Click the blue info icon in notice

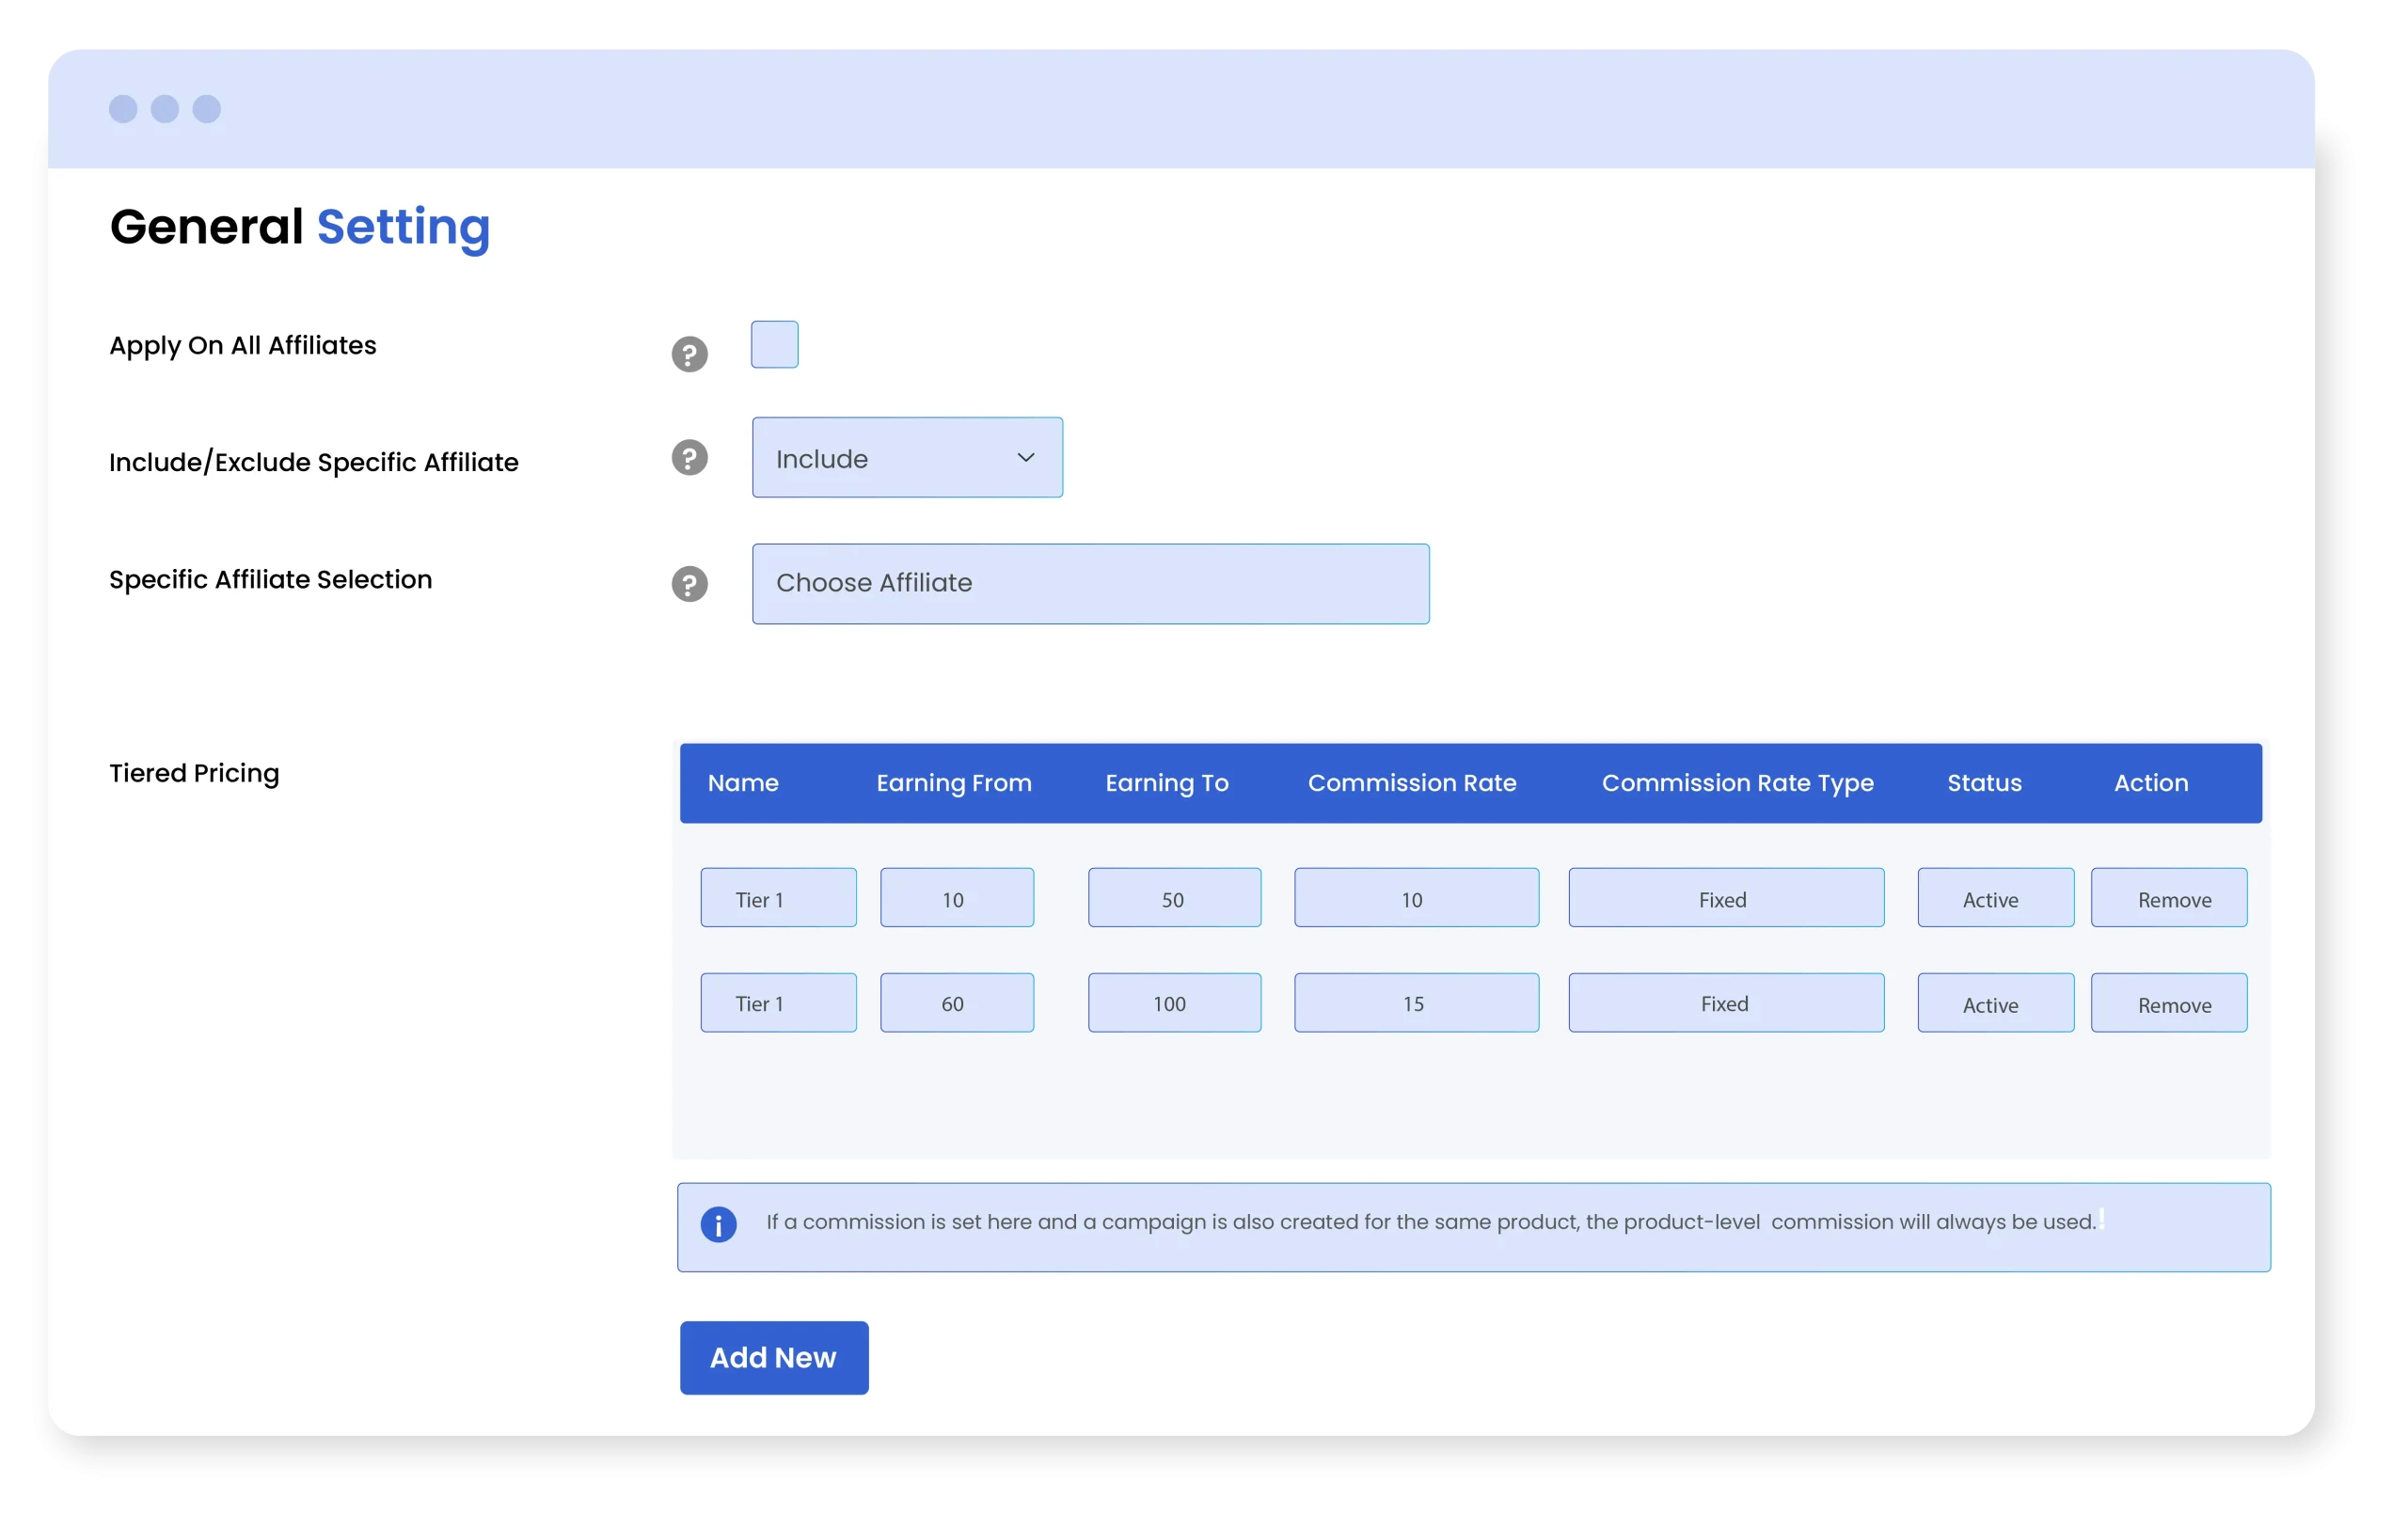(x=718, y=1224)
